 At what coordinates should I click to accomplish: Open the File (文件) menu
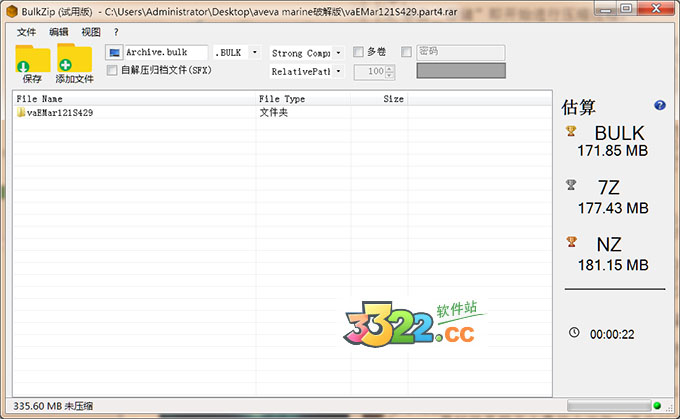tap(26, 32)
